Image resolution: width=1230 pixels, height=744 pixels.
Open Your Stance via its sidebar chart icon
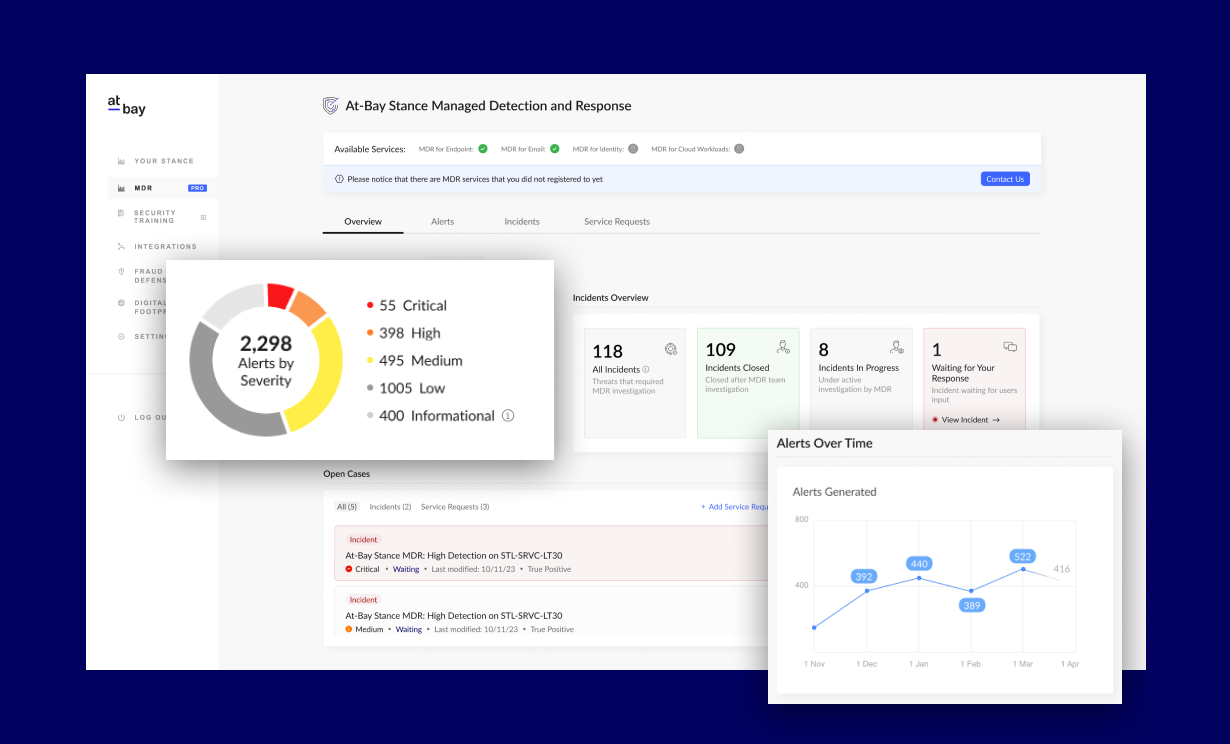(x=121, y=161)
